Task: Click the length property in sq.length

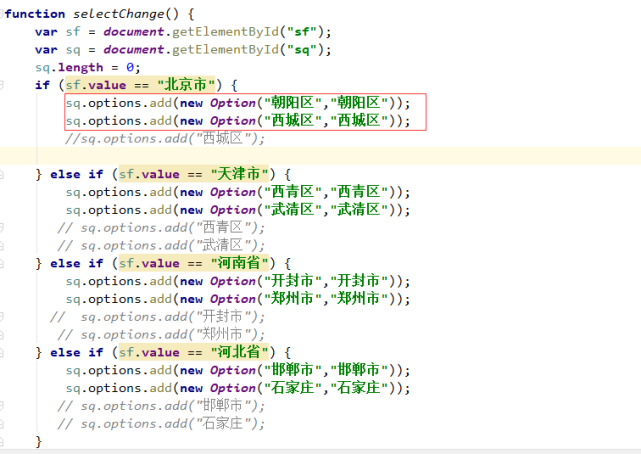Action: 81,67
